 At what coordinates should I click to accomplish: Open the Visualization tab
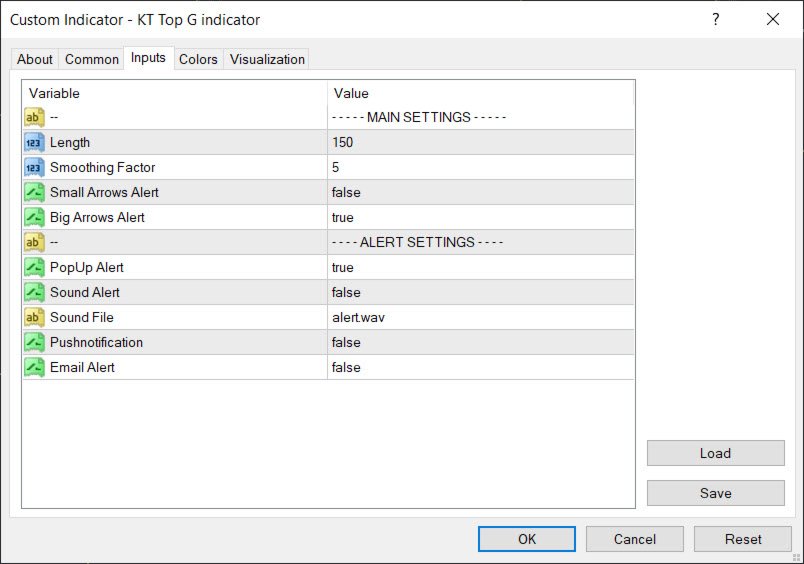point(267,59)
